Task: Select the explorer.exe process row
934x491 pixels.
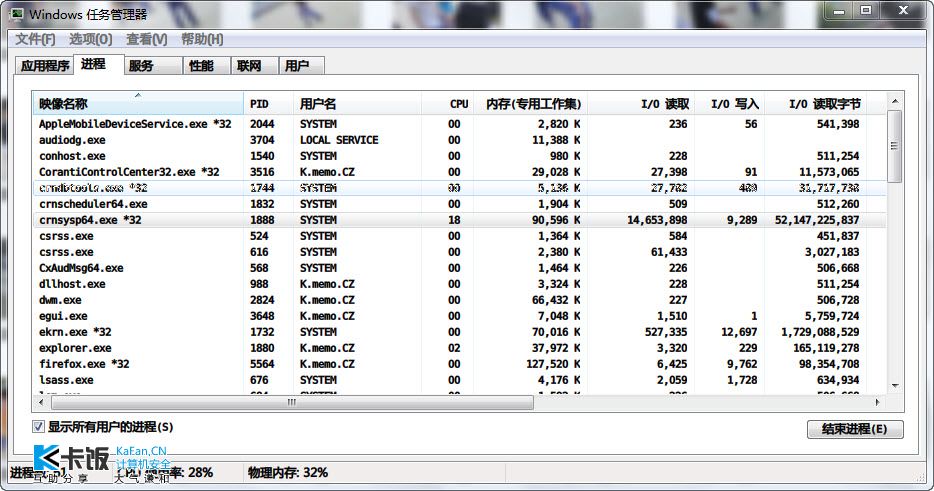Action: pyautogui.click(x=459, y=348)
